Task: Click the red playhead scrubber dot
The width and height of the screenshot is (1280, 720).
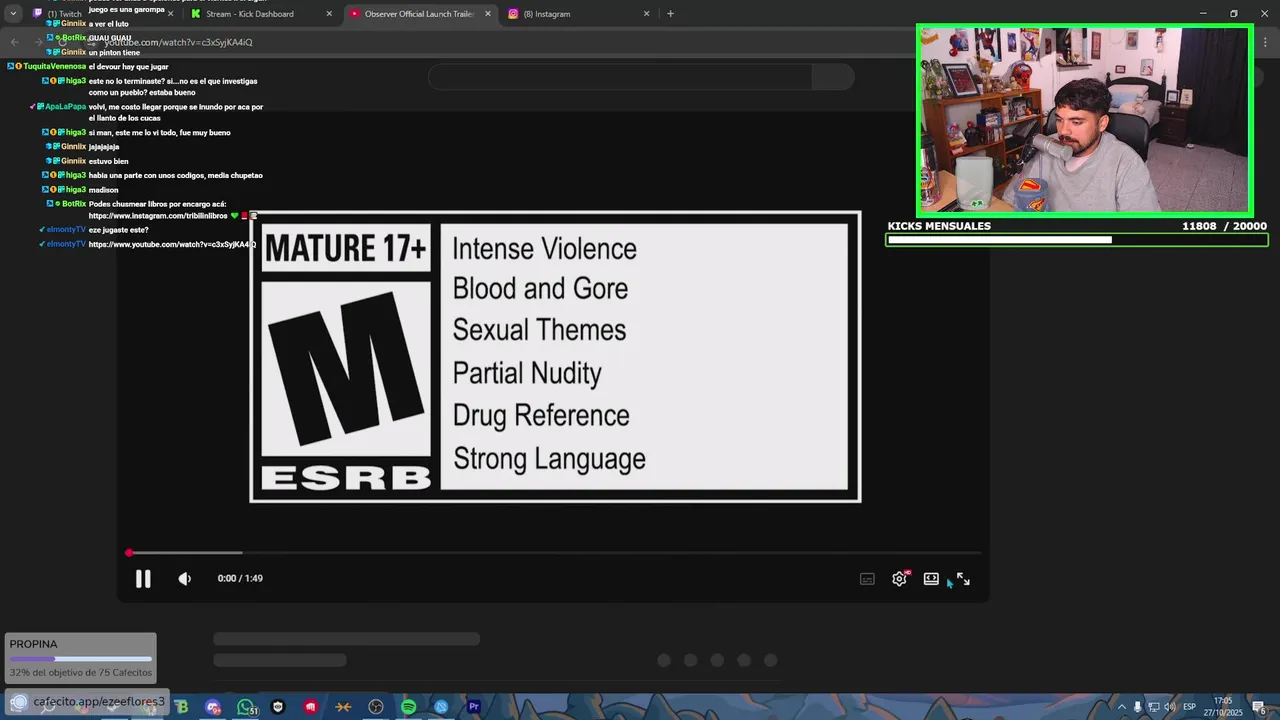Action: click(129, 552)
